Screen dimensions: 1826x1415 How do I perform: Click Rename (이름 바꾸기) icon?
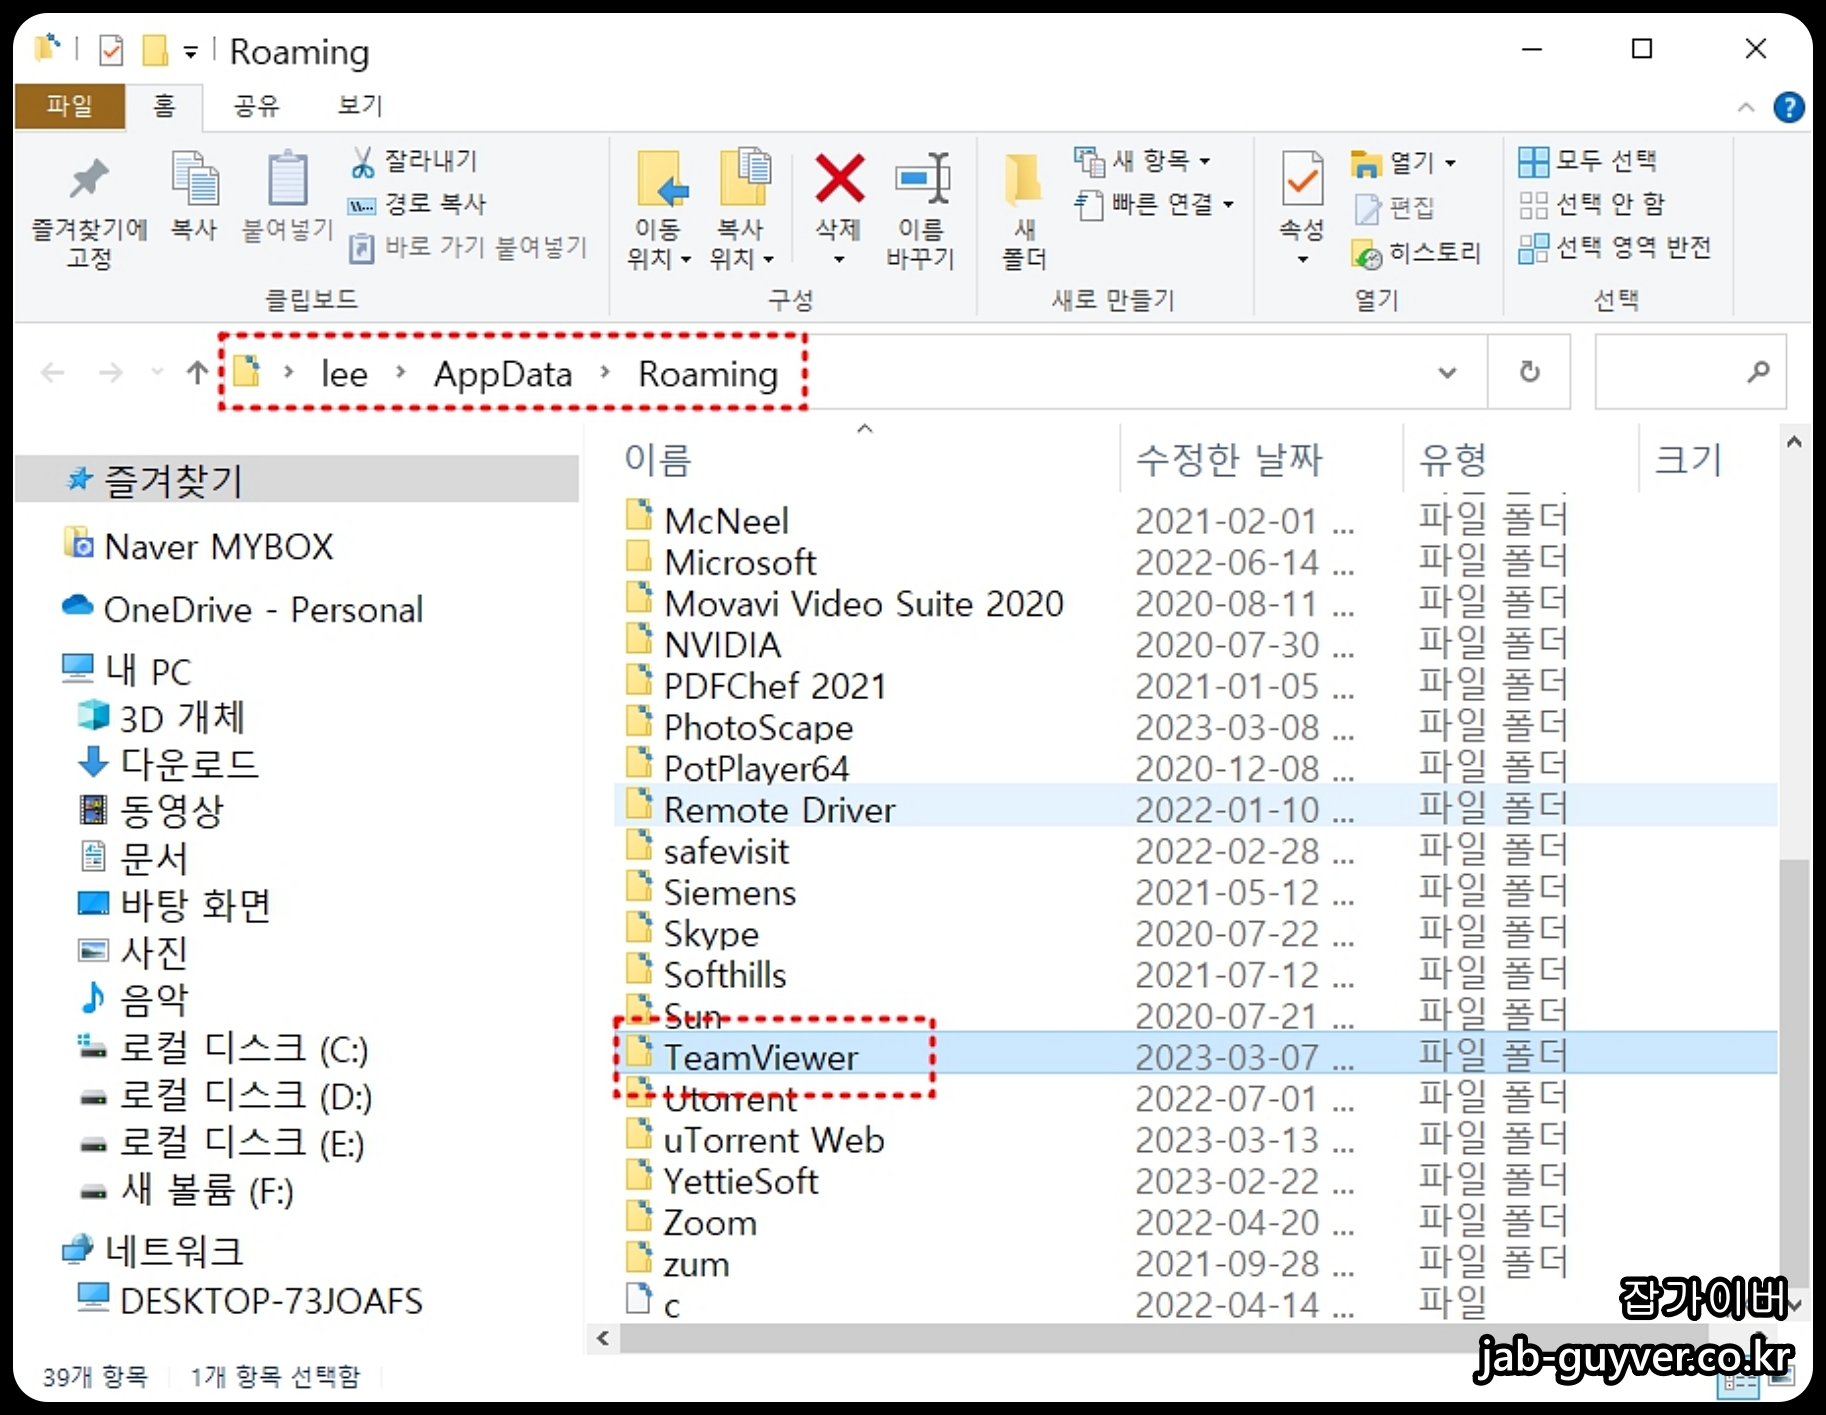922,178
